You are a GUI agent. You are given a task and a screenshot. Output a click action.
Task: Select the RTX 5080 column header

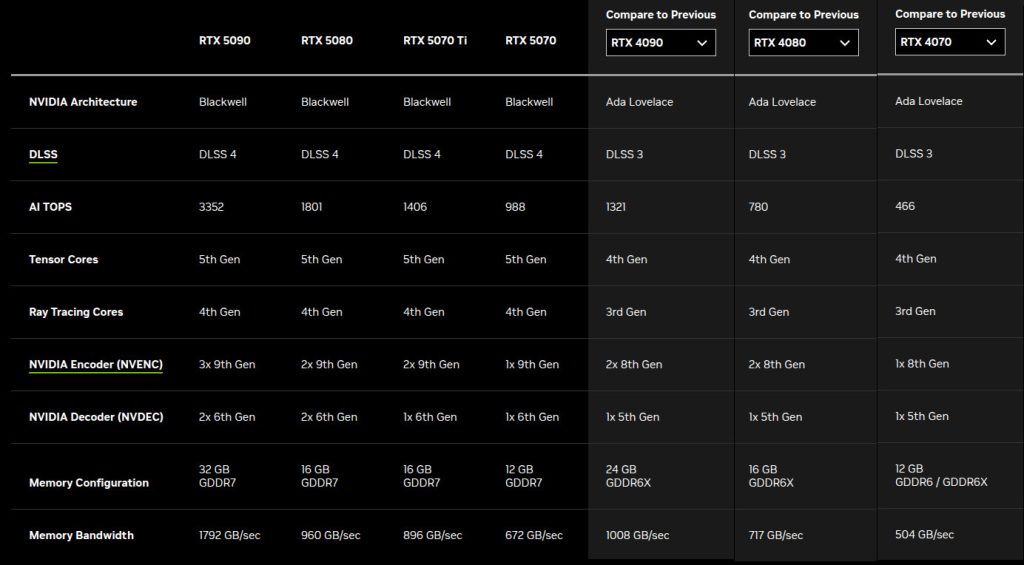(x=327, y=41)
